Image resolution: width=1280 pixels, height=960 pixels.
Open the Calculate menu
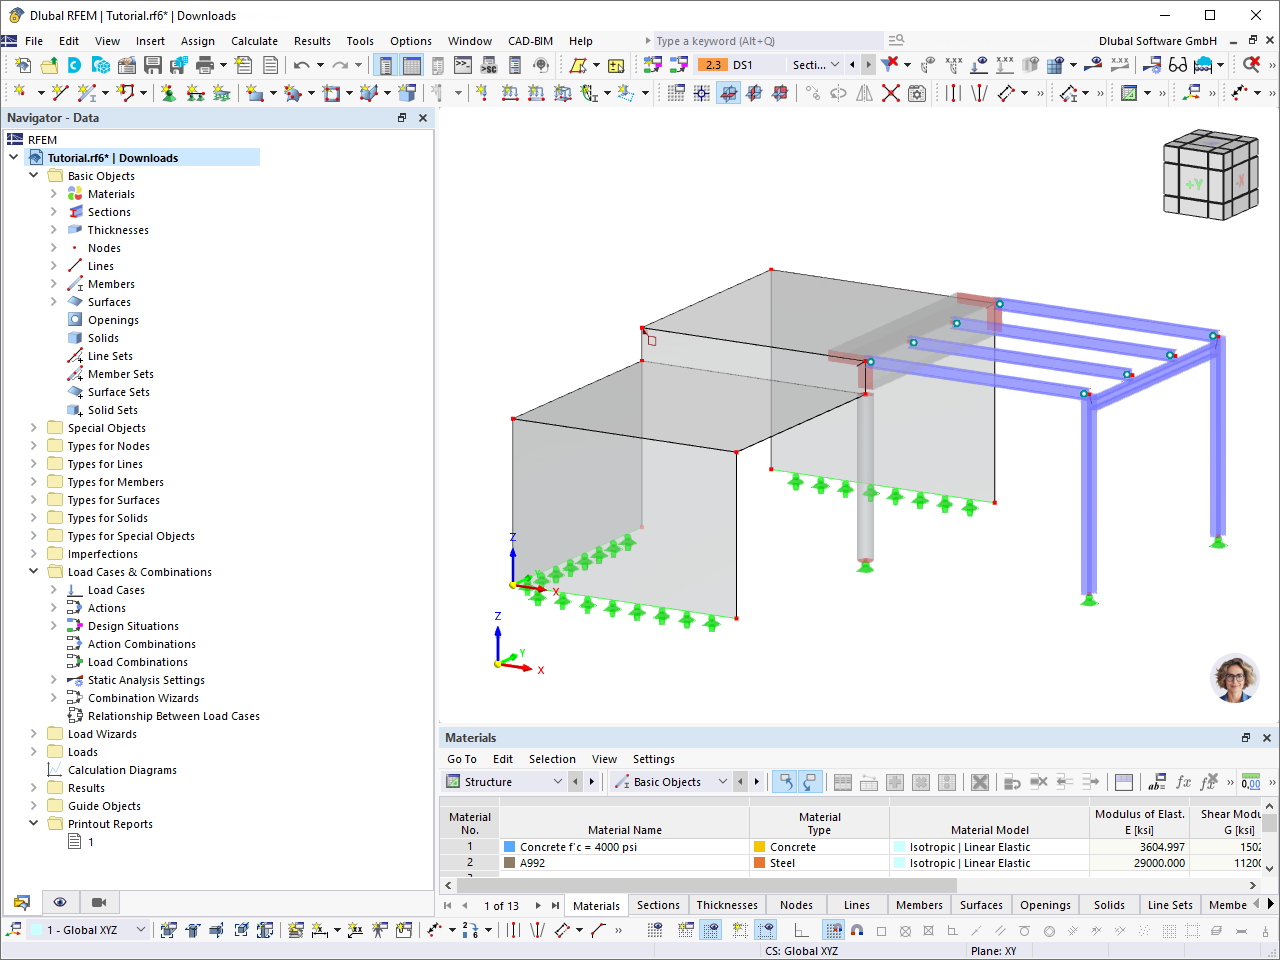click(254, 41)
